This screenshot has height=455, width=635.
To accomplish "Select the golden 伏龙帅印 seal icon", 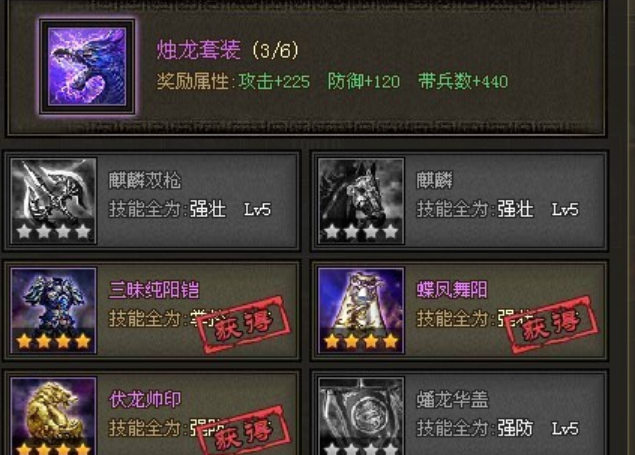I will (x=54, y=416).
